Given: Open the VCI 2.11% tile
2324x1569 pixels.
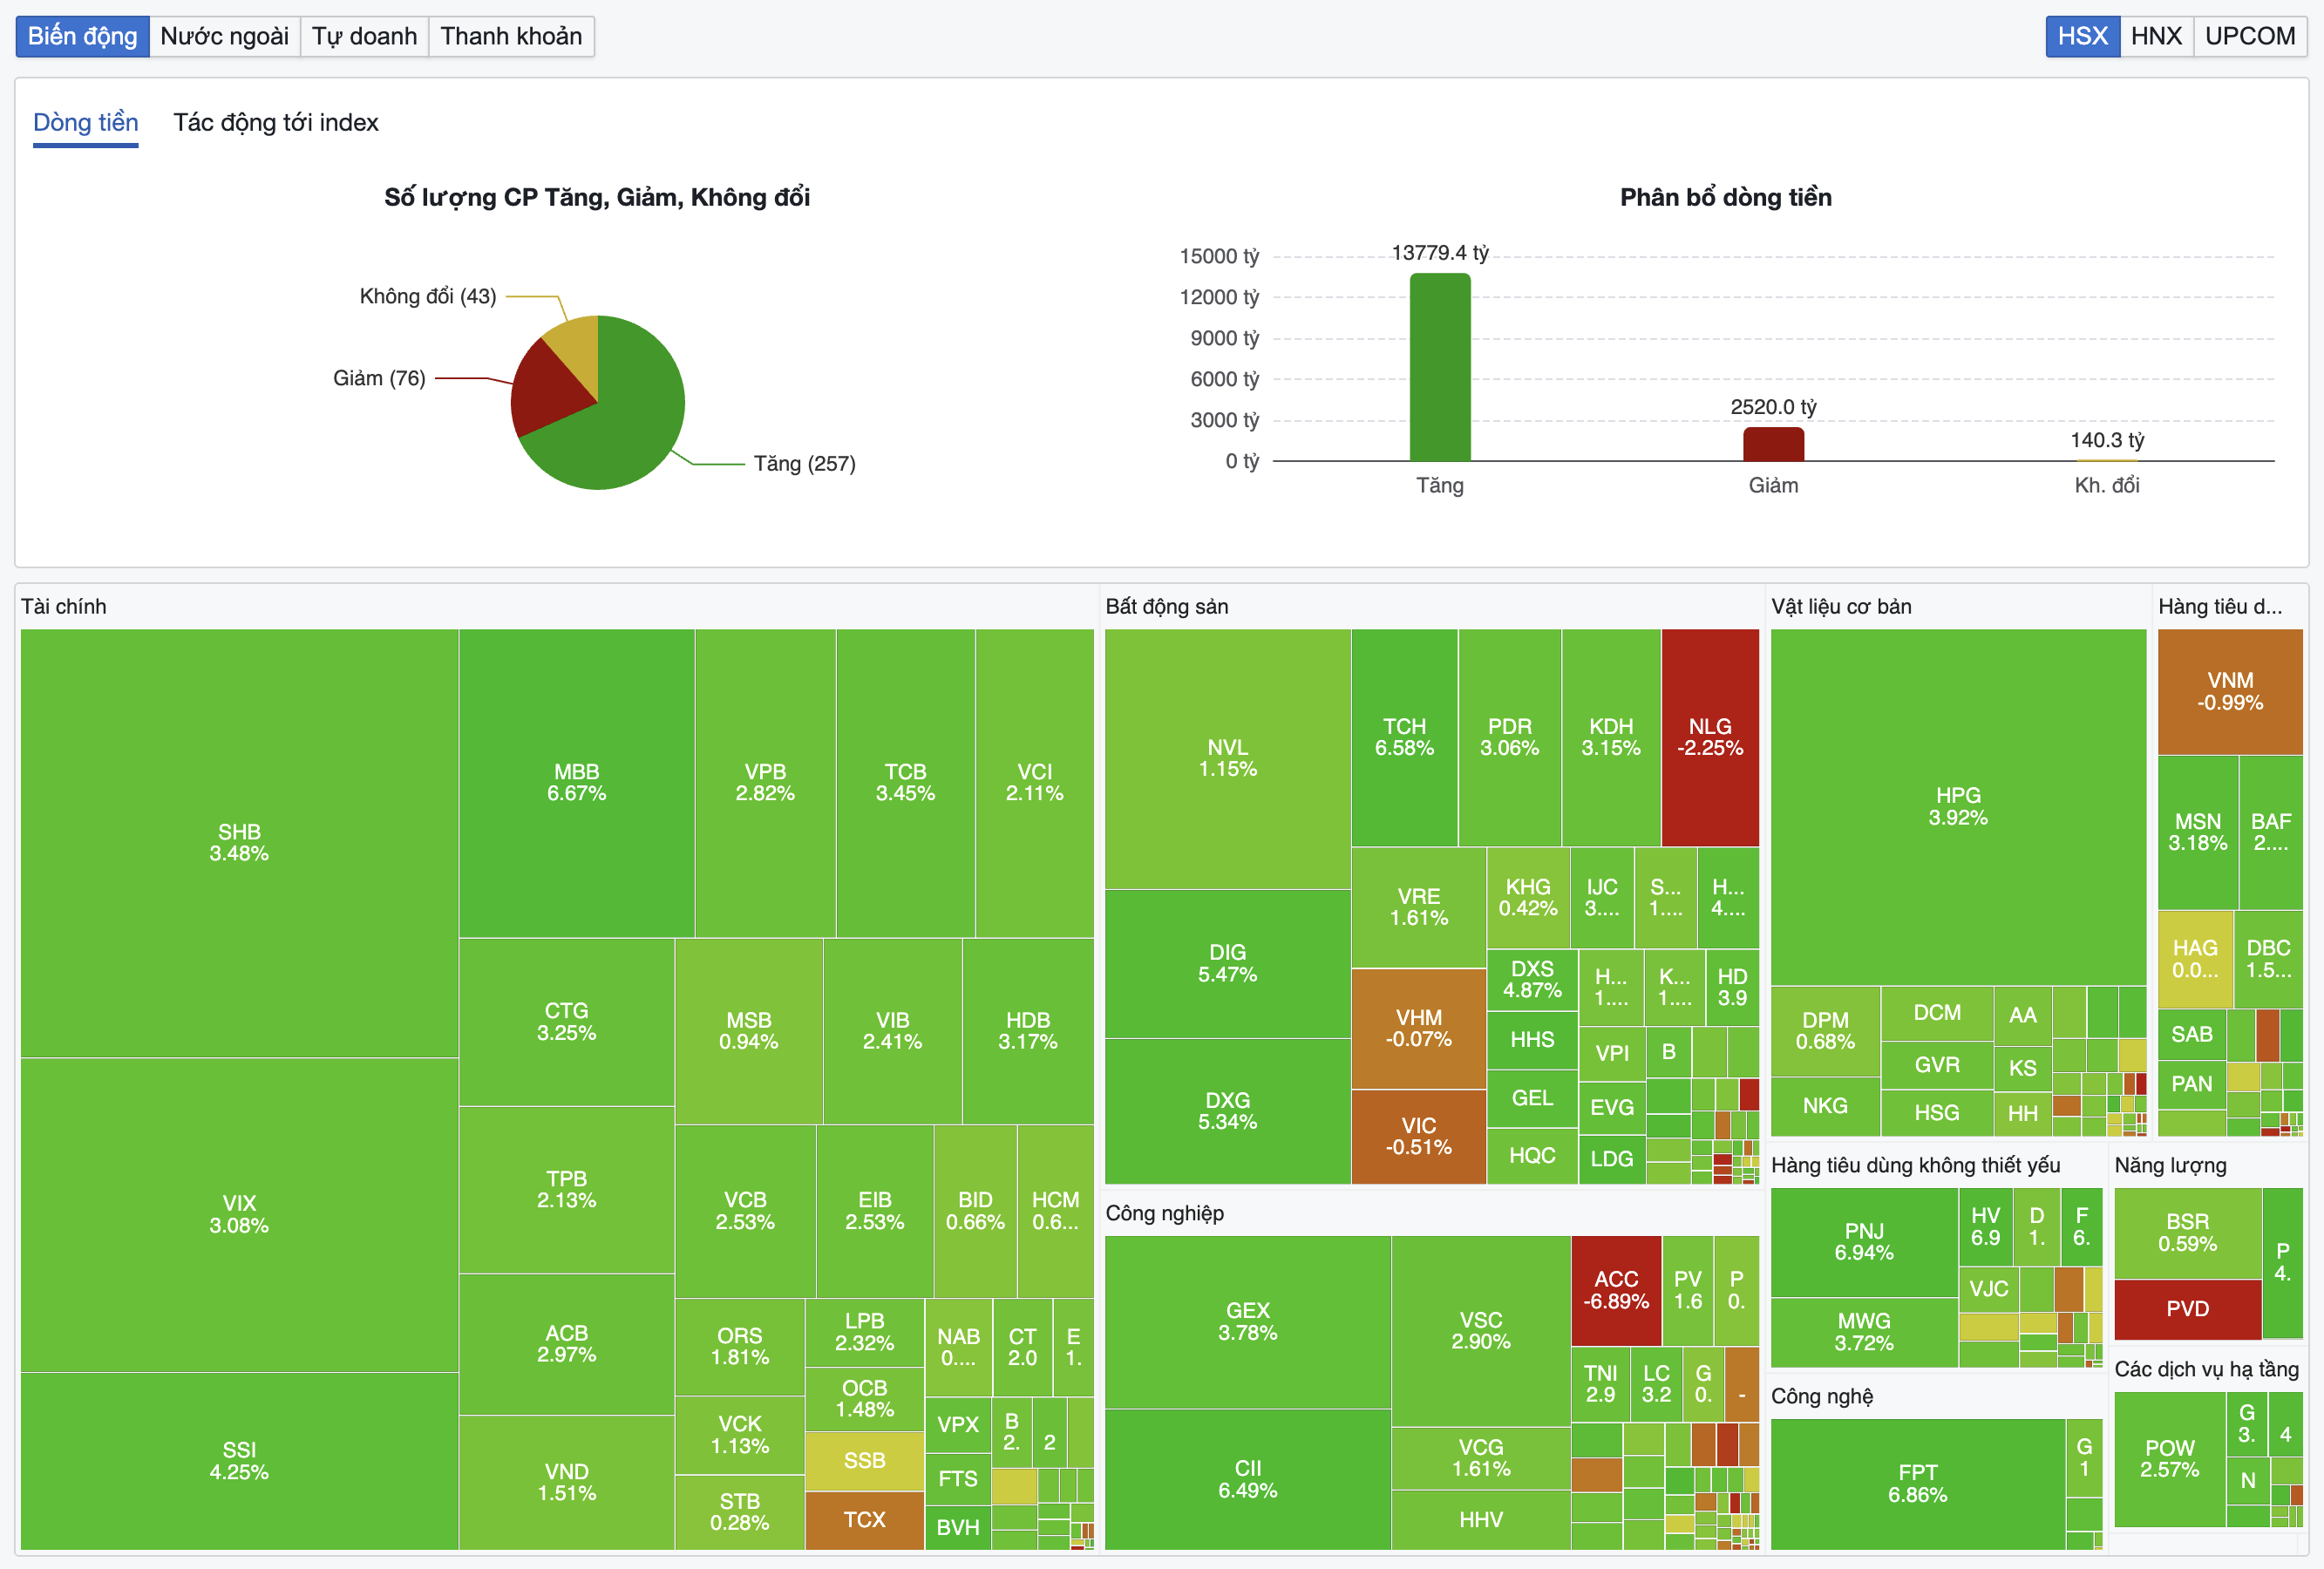Looking at the screenshot, I should (1035, 783).
